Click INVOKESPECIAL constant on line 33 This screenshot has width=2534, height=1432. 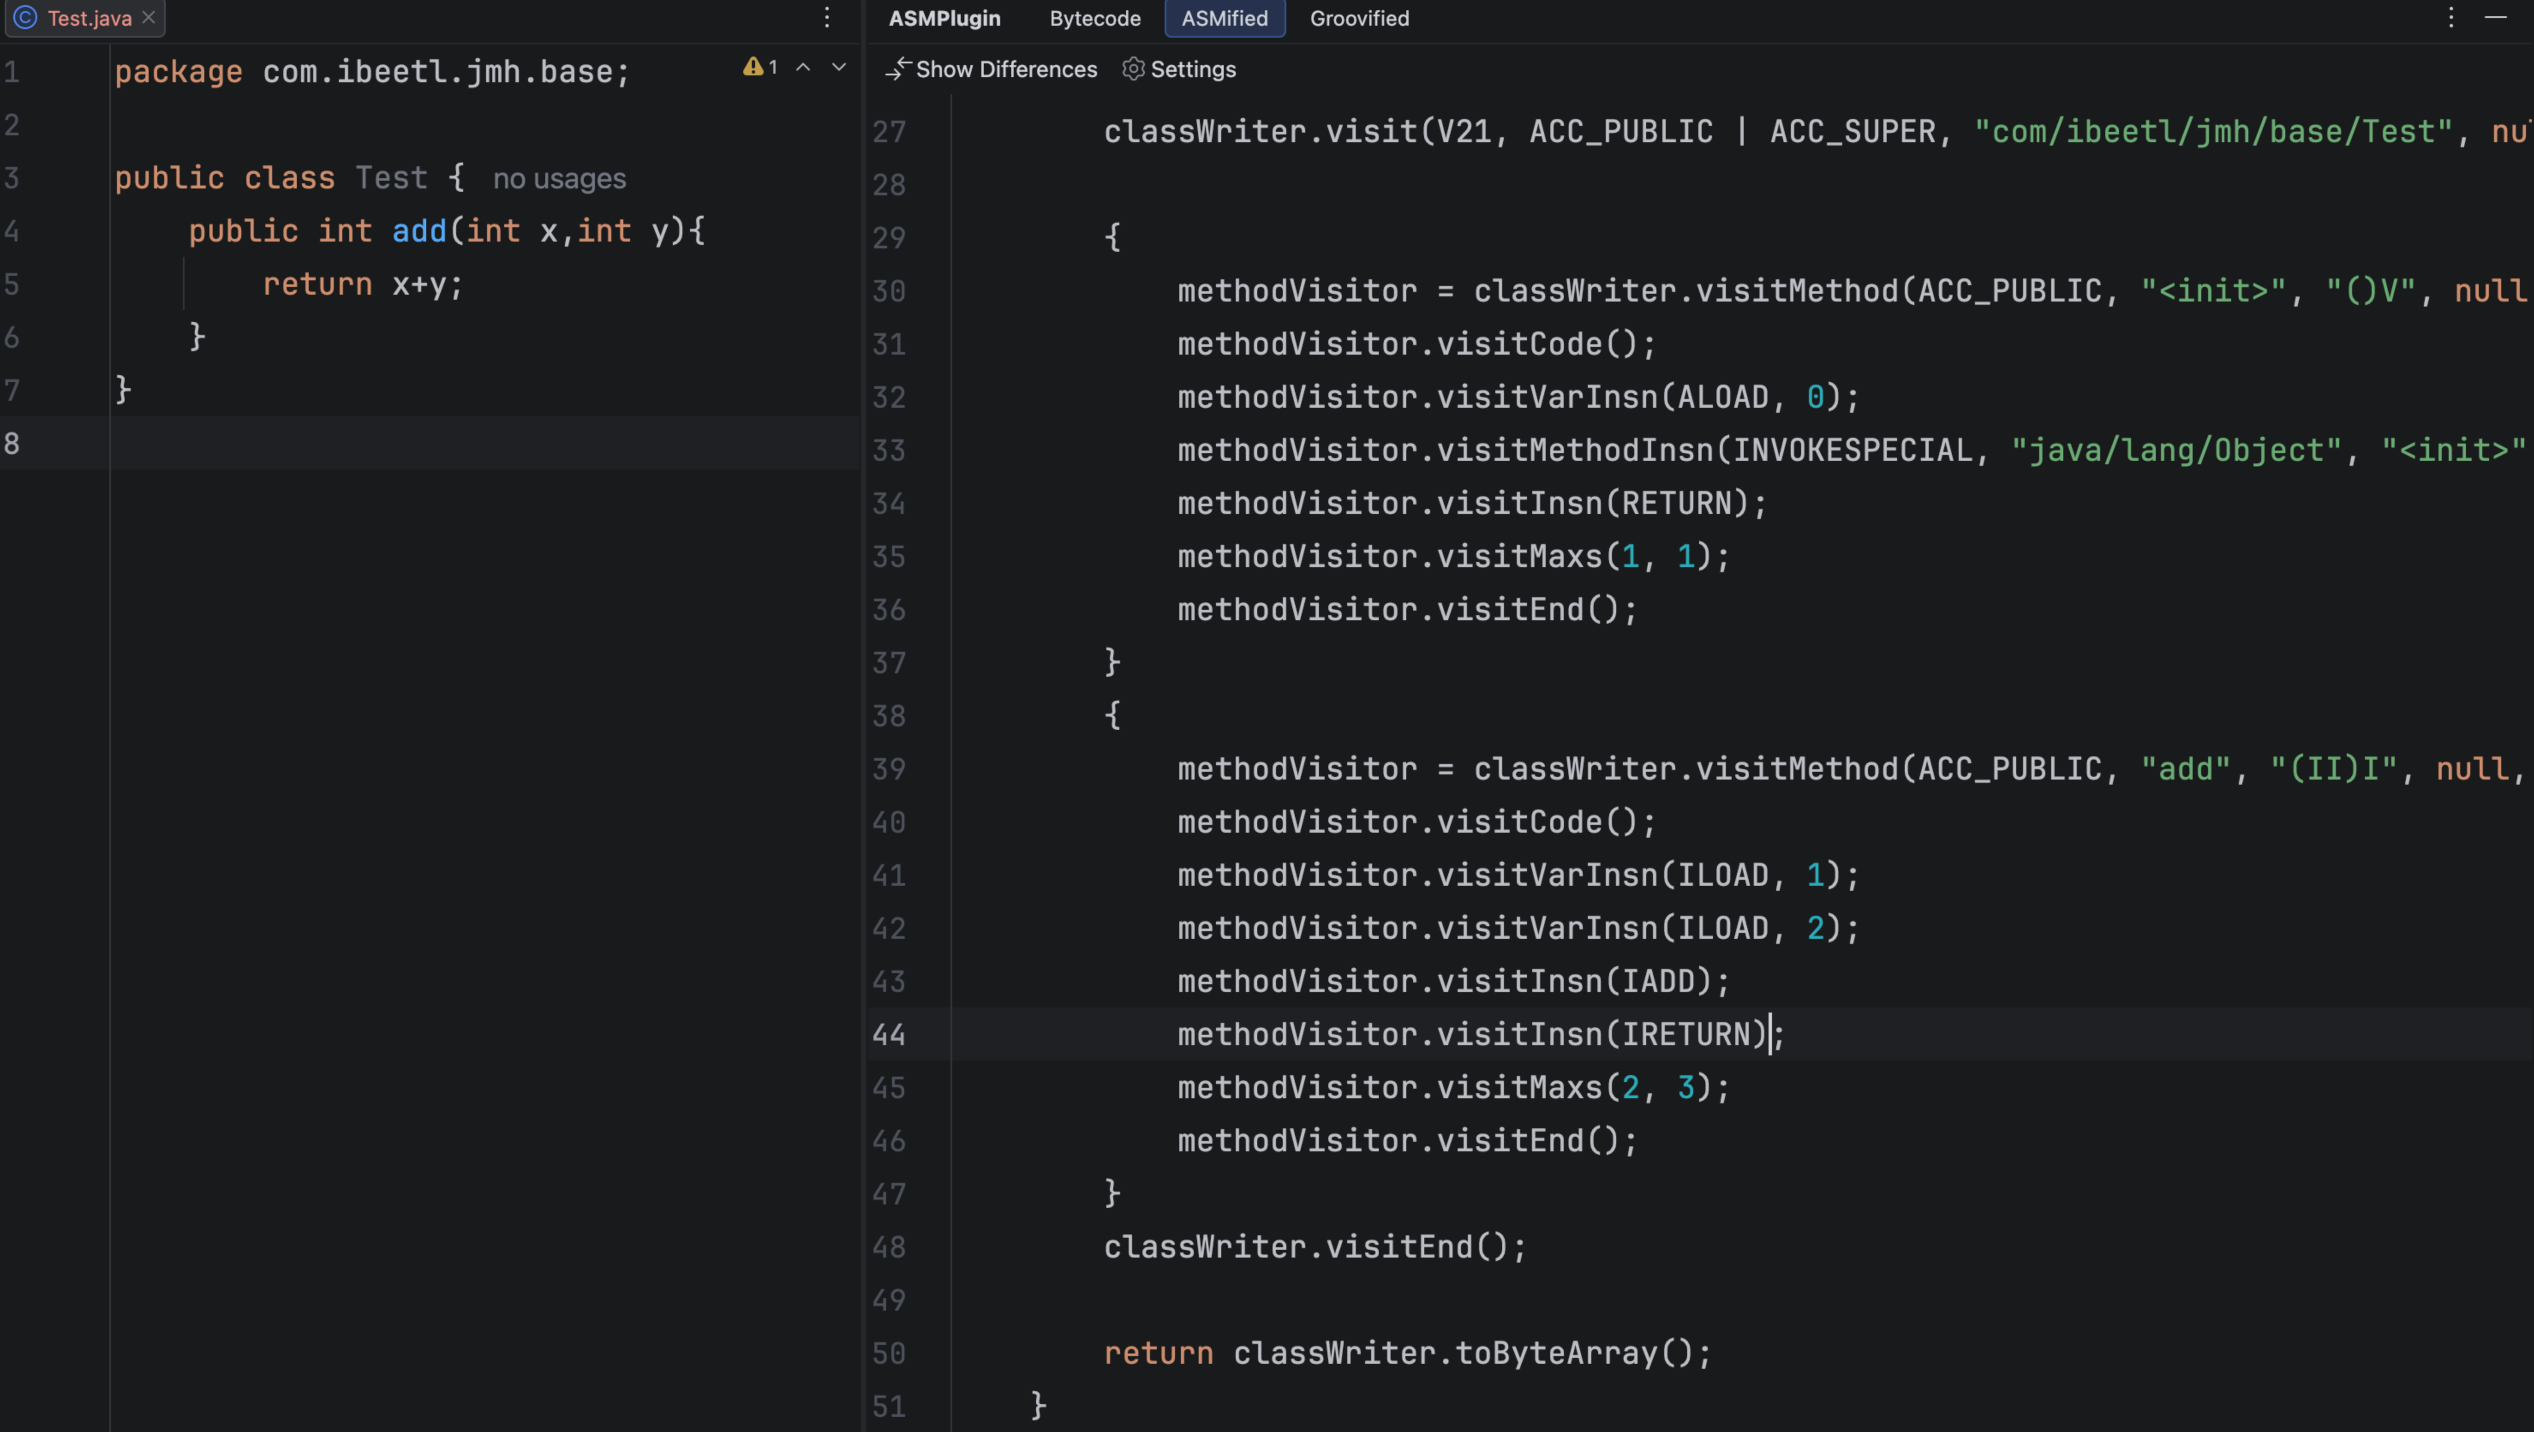pos(1852,450)
